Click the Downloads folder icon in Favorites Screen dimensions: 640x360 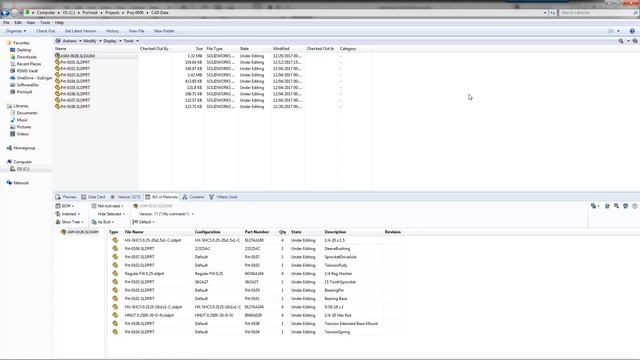[x=13, y=57]
